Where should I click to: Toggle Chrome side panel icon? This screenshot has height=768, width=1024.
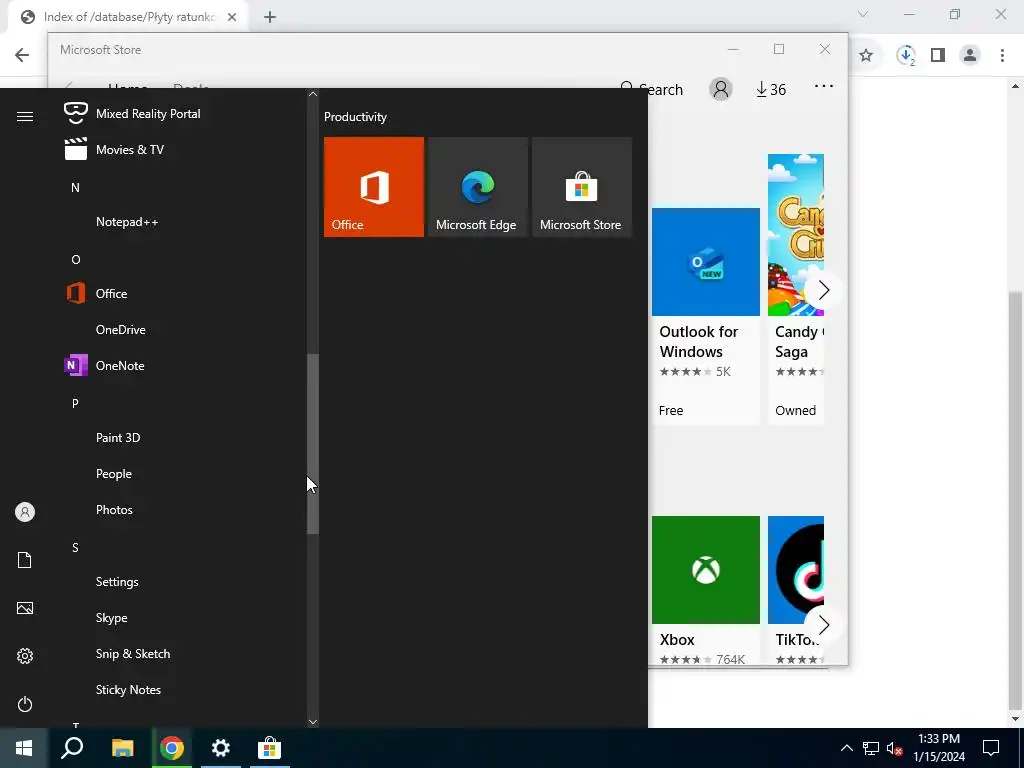[x=938, y=56]
